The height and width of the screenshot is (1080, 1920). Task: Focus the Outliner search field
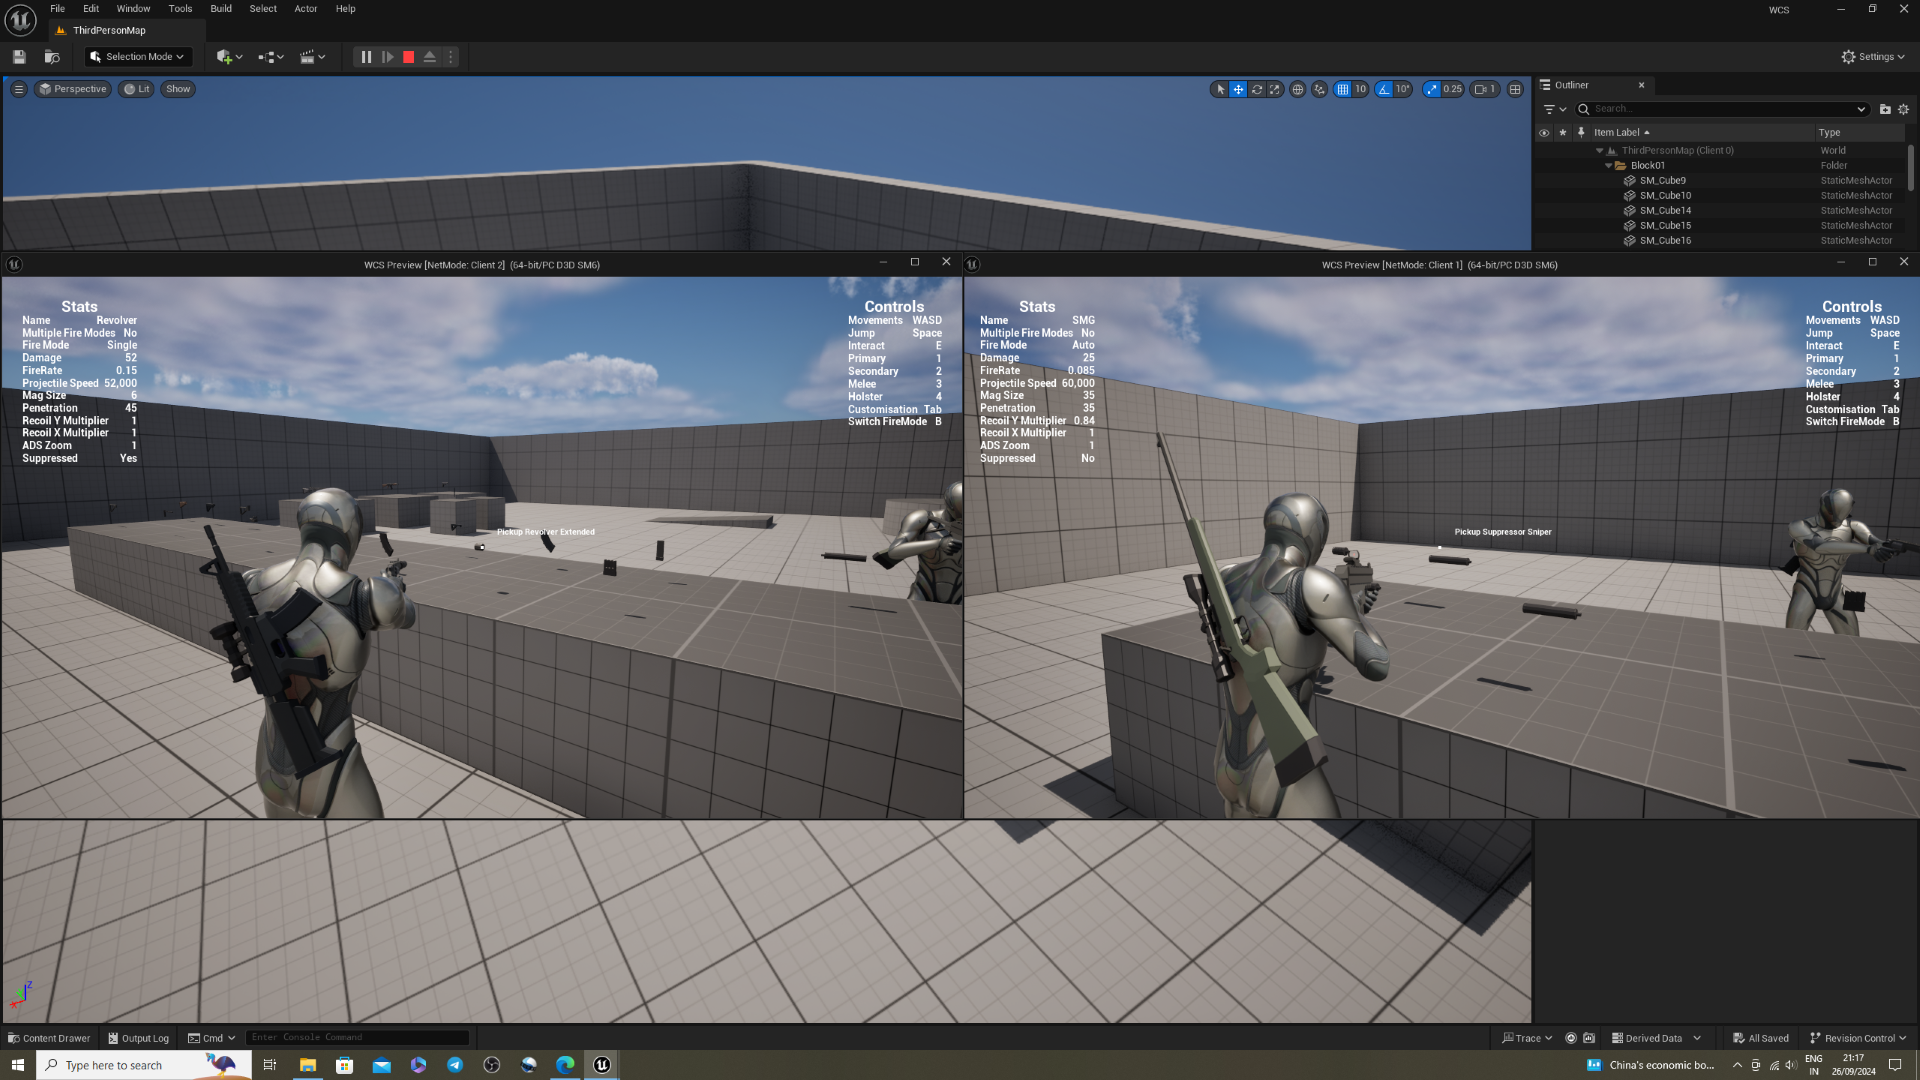[x=1722, y=109]
